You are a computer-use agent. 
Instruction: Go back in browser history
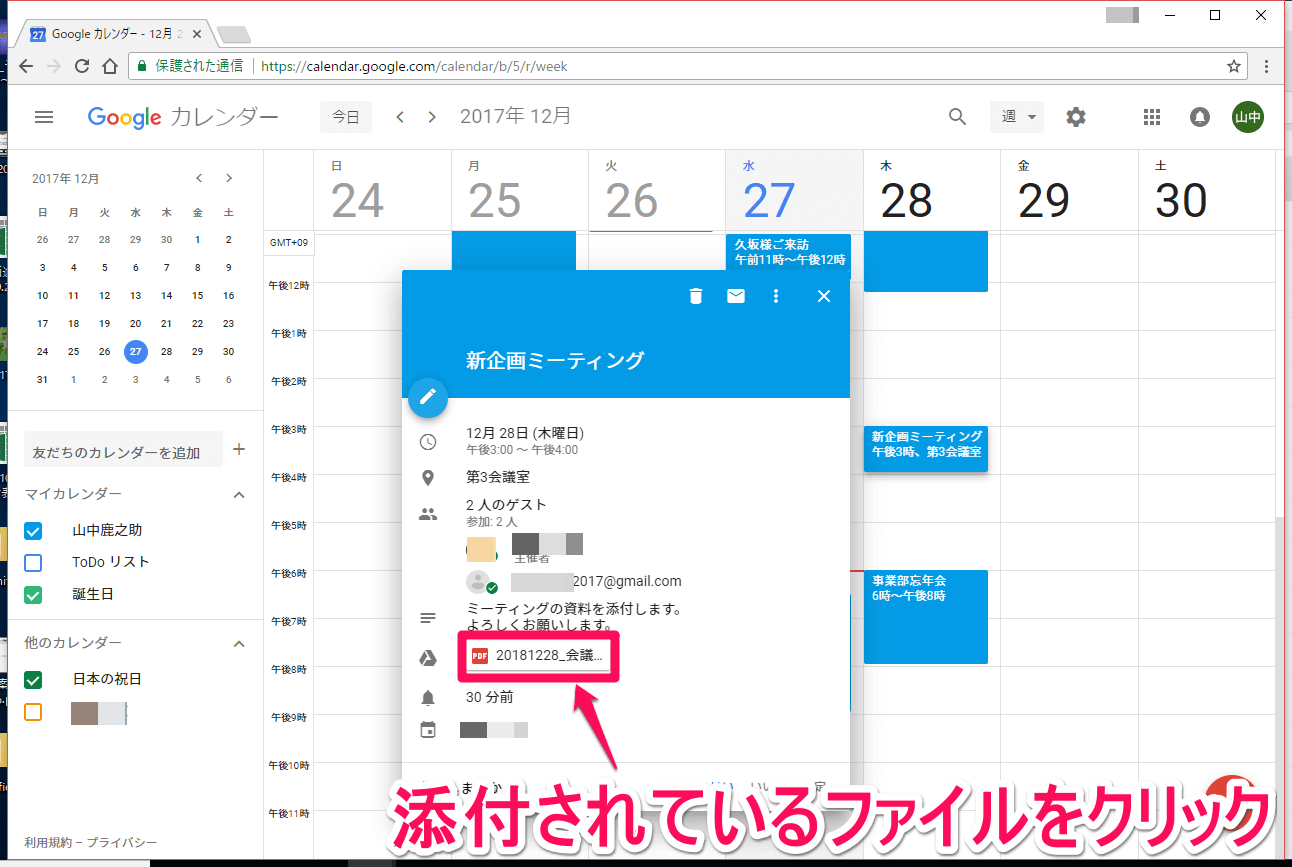pos(26,66)
